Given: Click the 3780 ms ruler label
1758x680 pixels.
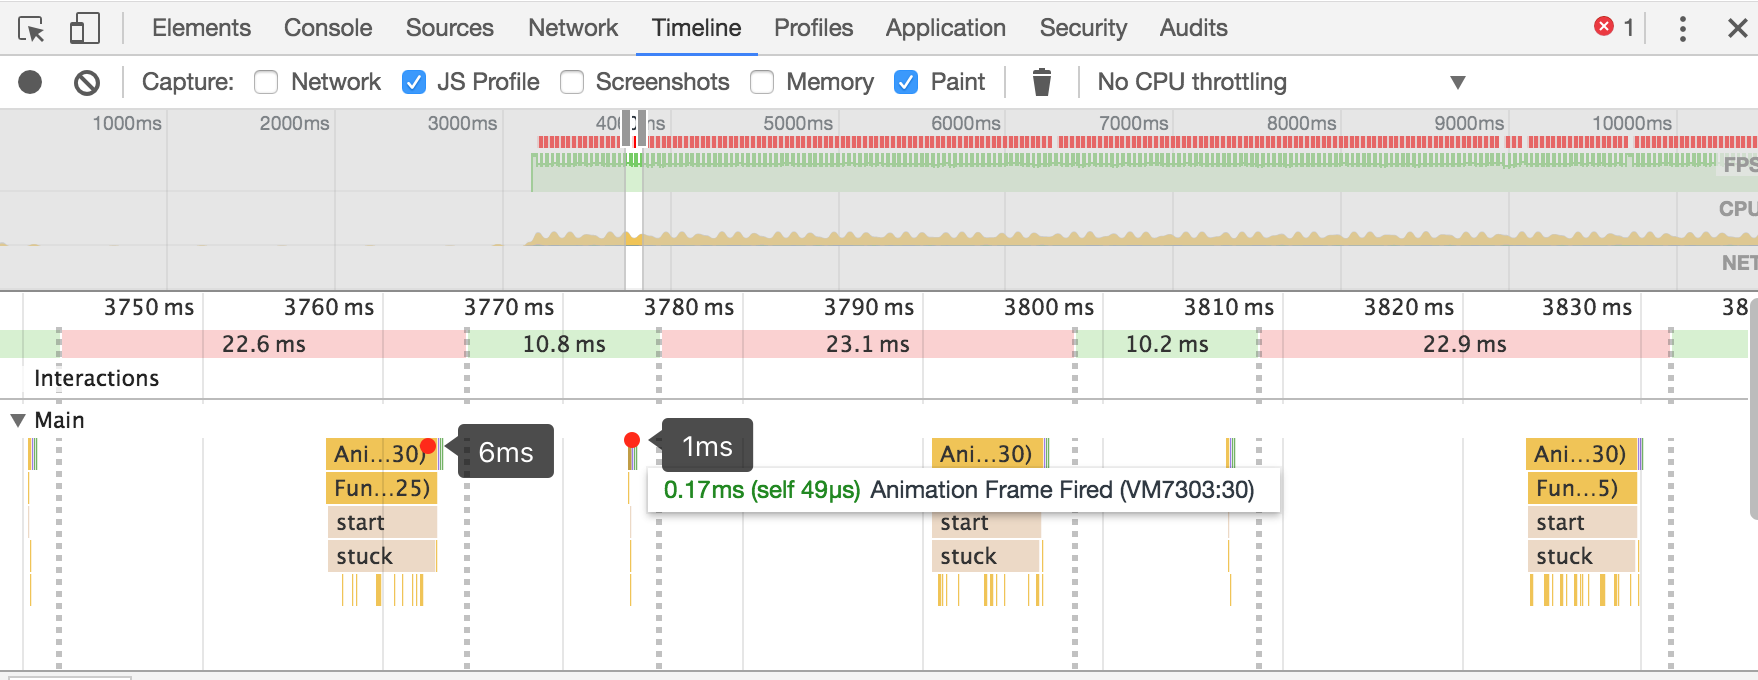Looking at the screenshot, I should point(689,307).
